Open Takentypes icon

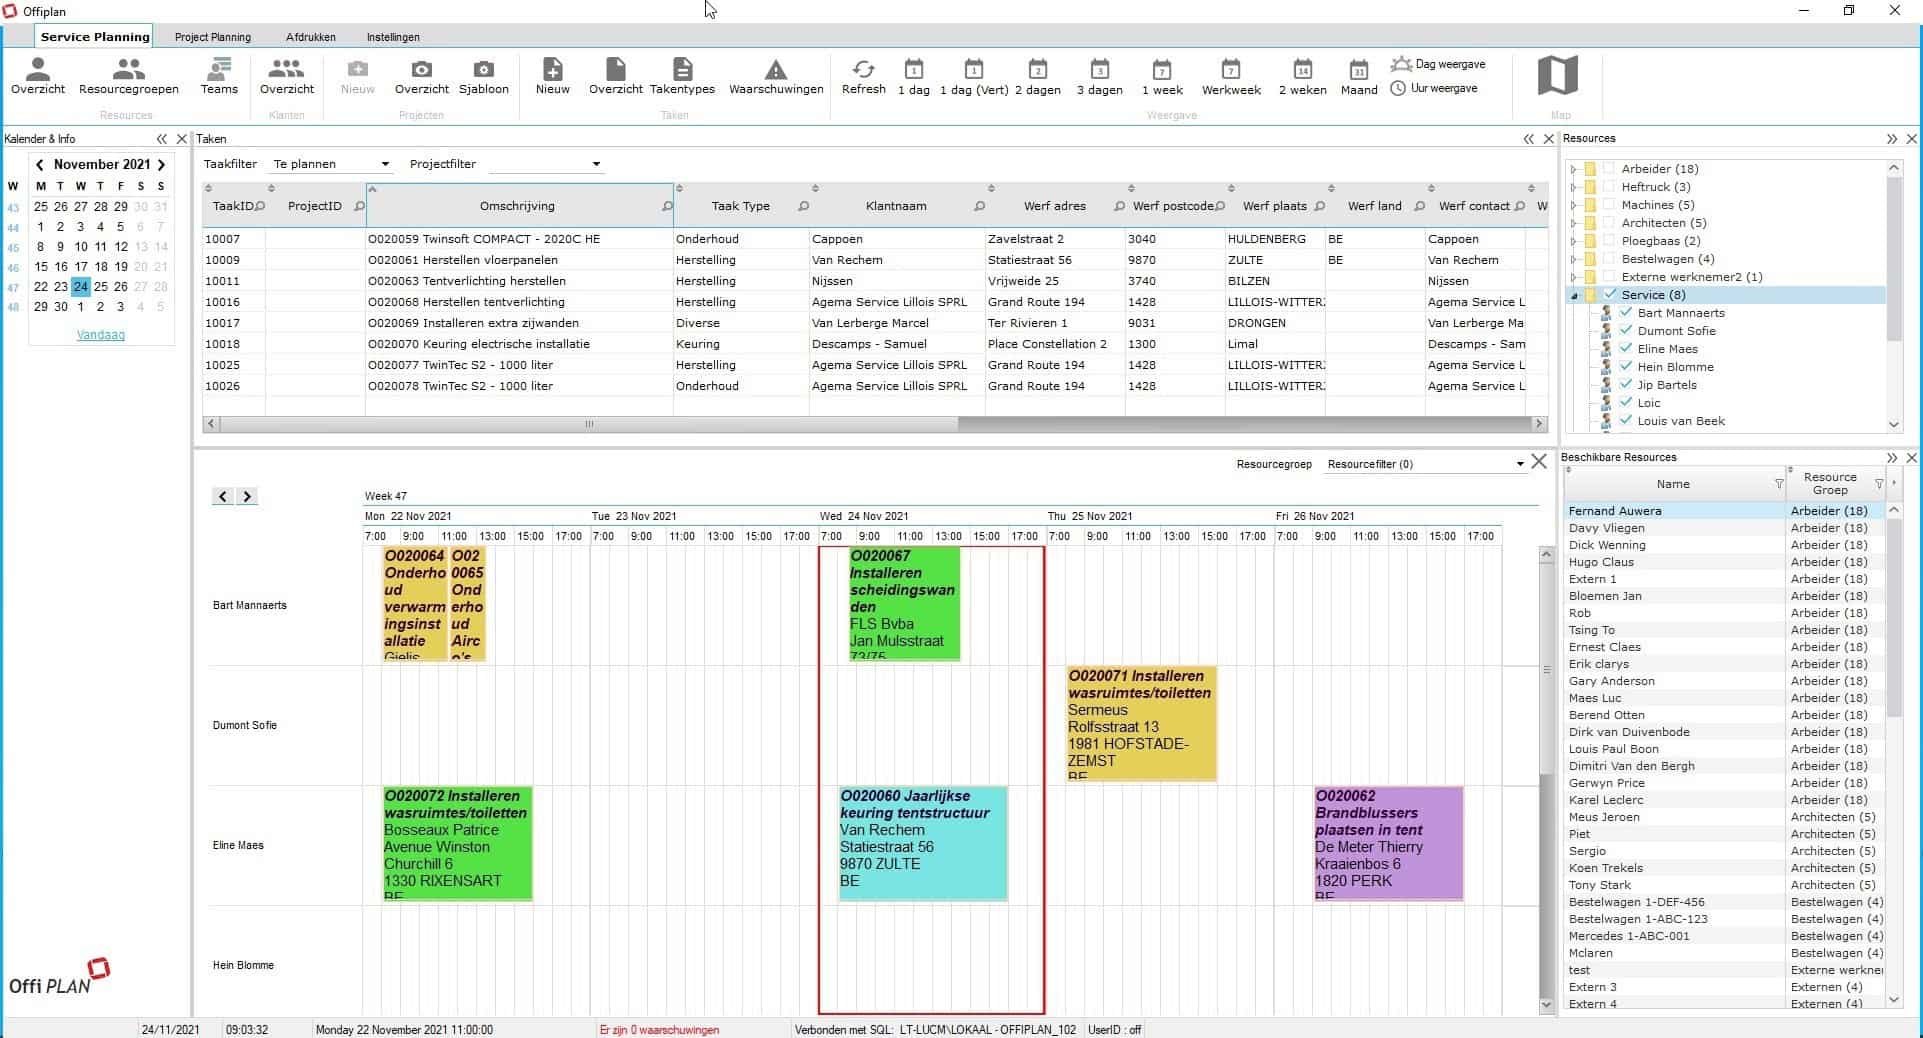682,76
